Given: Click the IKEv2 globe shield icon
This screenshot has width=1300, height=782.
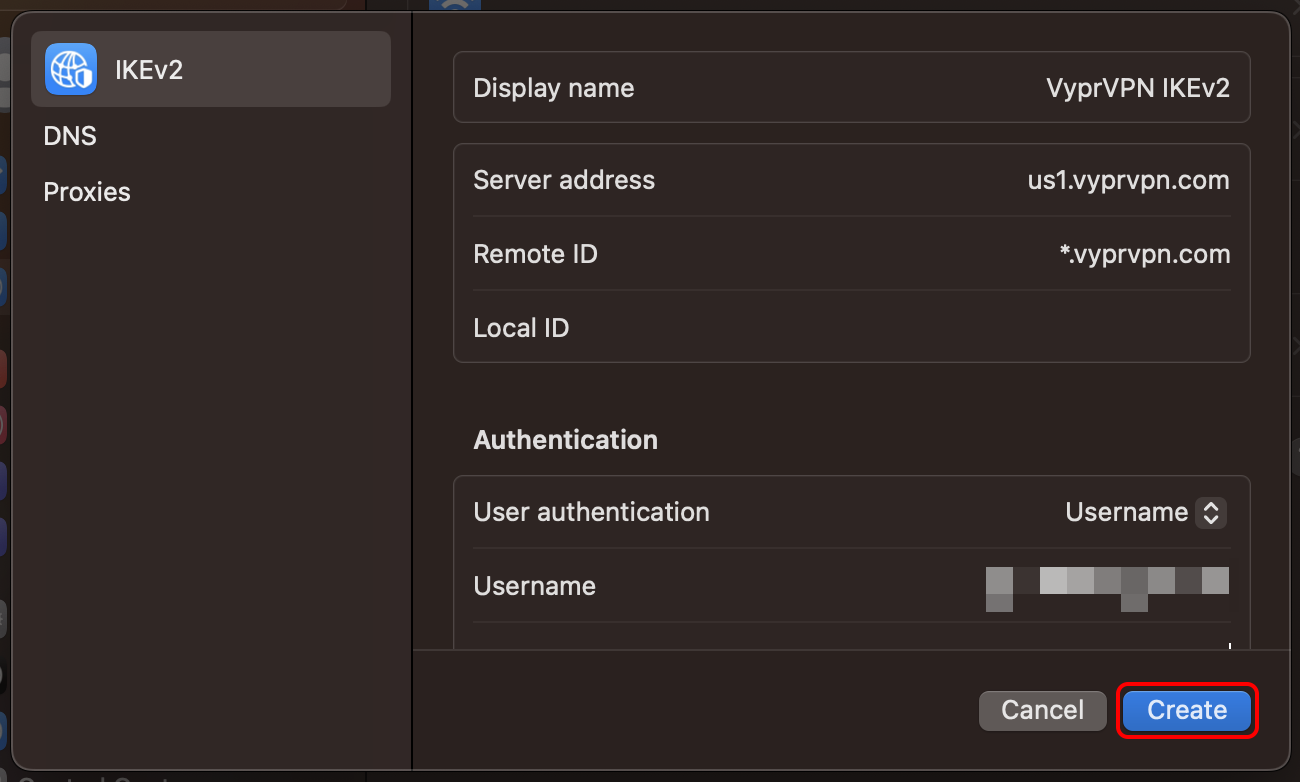Looking at the screenshot, I should (71, 69).
